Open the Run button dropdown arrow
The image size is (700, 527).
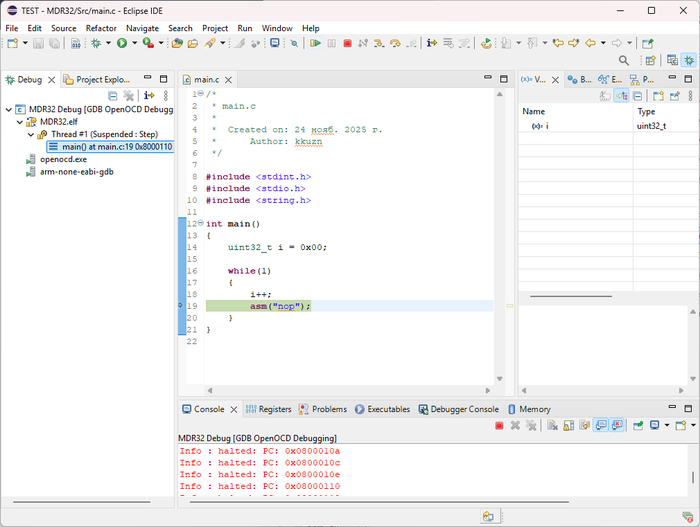pyautogui.click(x=133, y=43)
